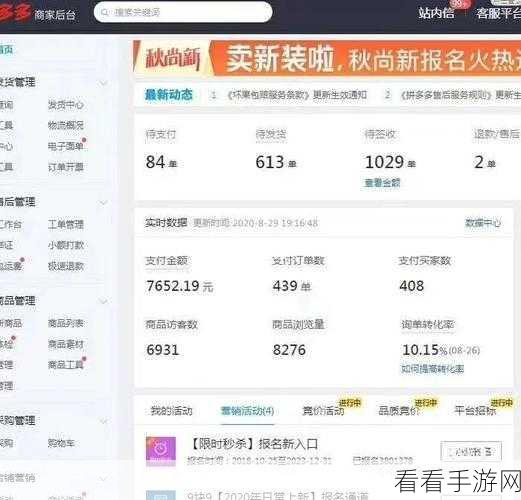Viewport: 521px width, 500px height.
Task: Click the 商品访客数 6931 value
Action: (163, 350)
